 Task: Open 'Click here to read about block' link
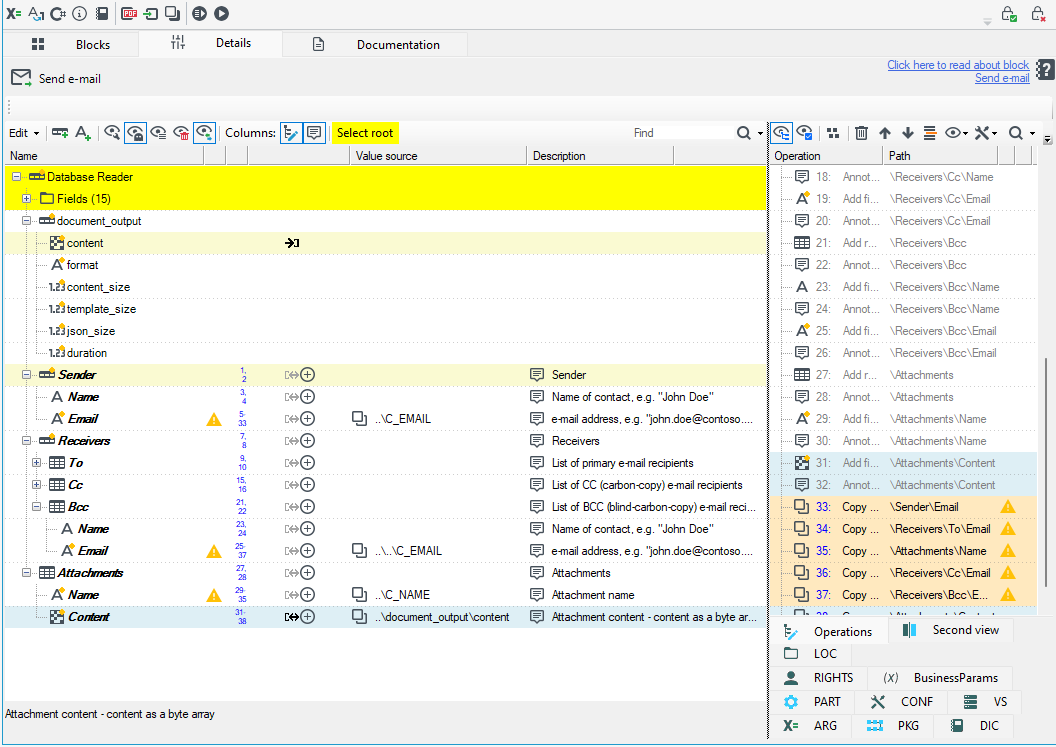958,65
